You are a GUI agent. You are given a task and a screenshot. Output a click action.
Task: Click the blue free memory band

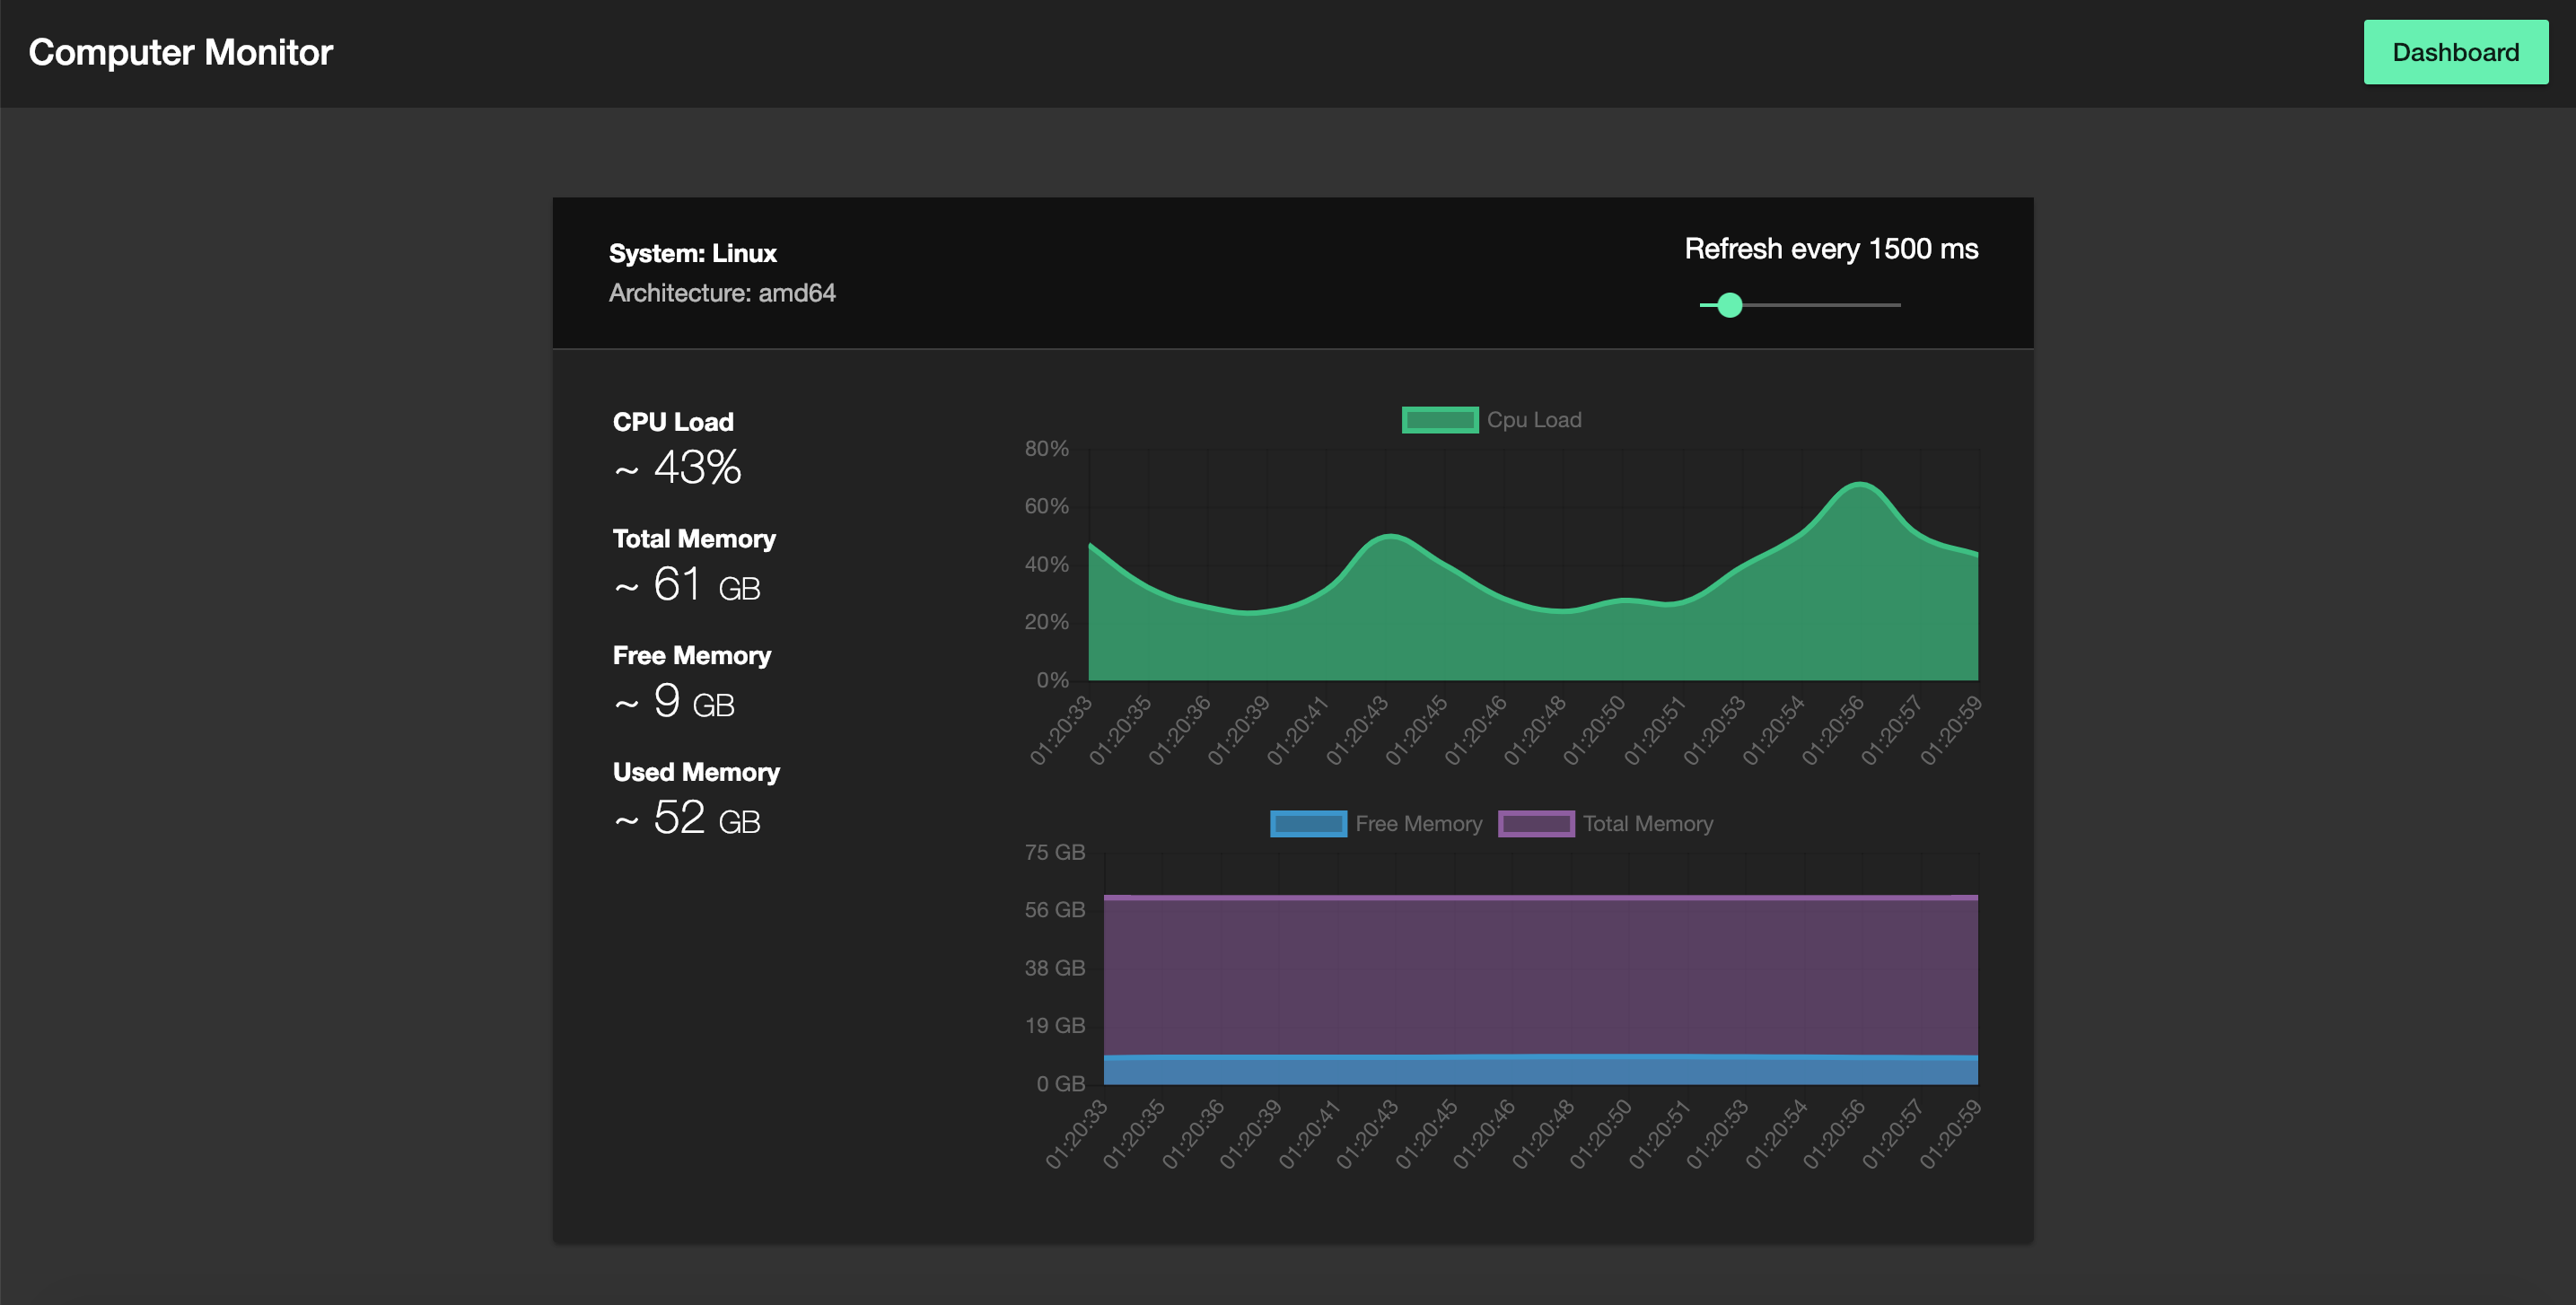1540,1070
